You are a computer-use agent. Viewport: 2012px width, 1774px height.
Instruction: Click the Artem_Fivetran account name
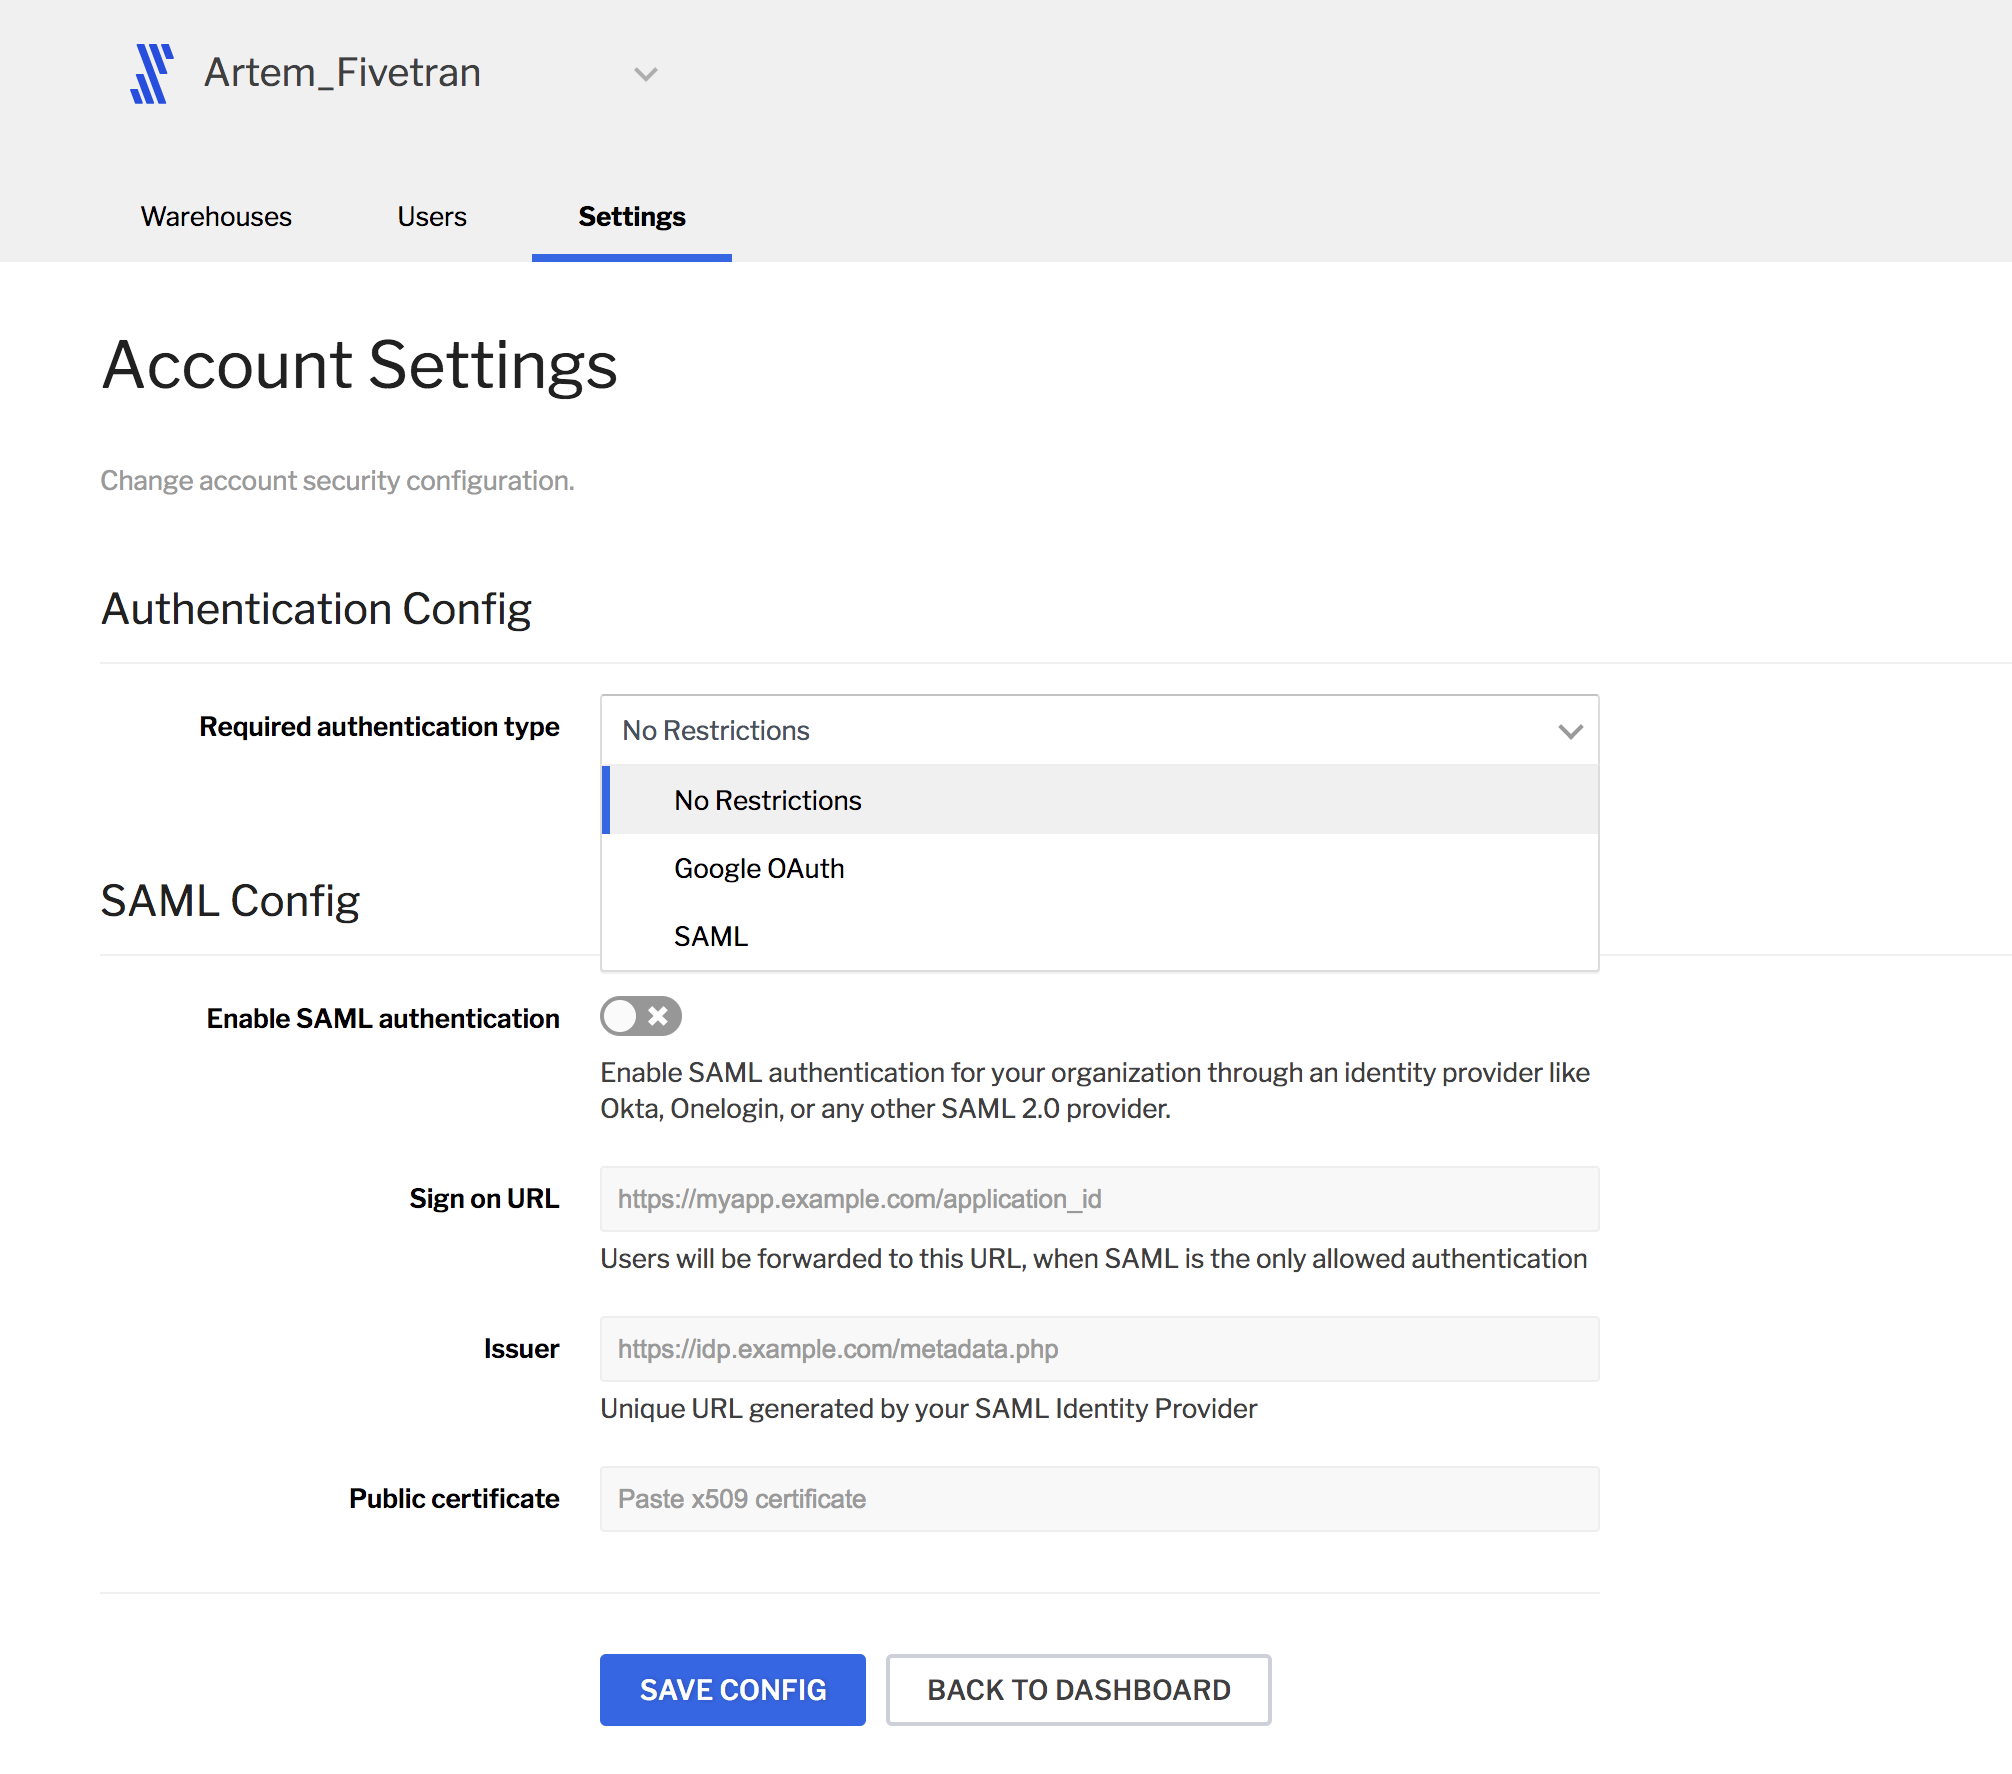(342, 73)
